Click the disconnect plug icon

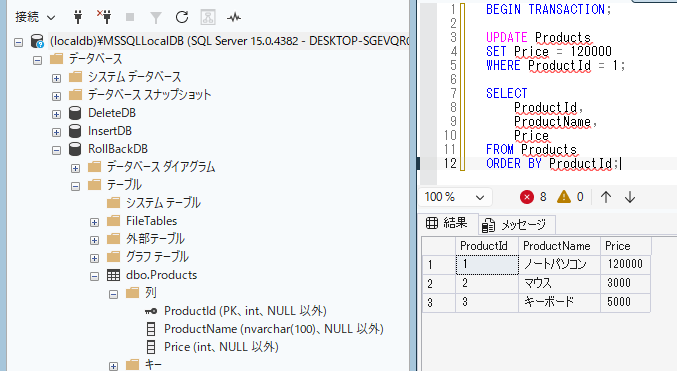(x=104, y=17)
